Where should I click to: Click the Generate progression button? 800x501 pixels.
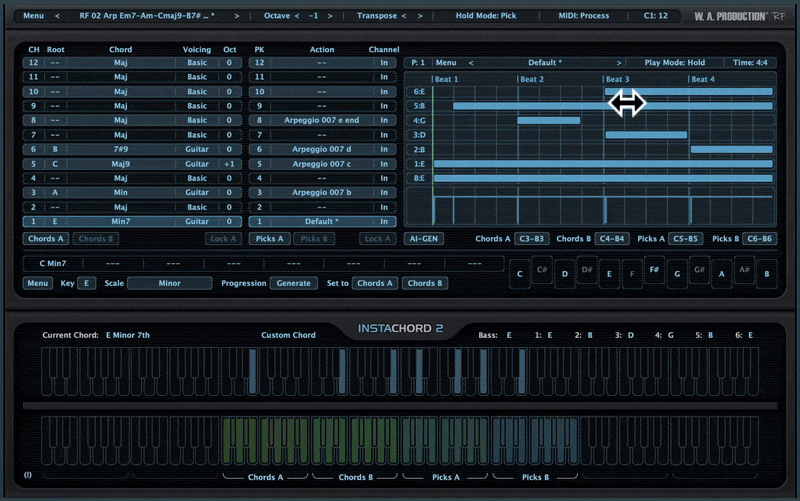click(x=293, y=283)
